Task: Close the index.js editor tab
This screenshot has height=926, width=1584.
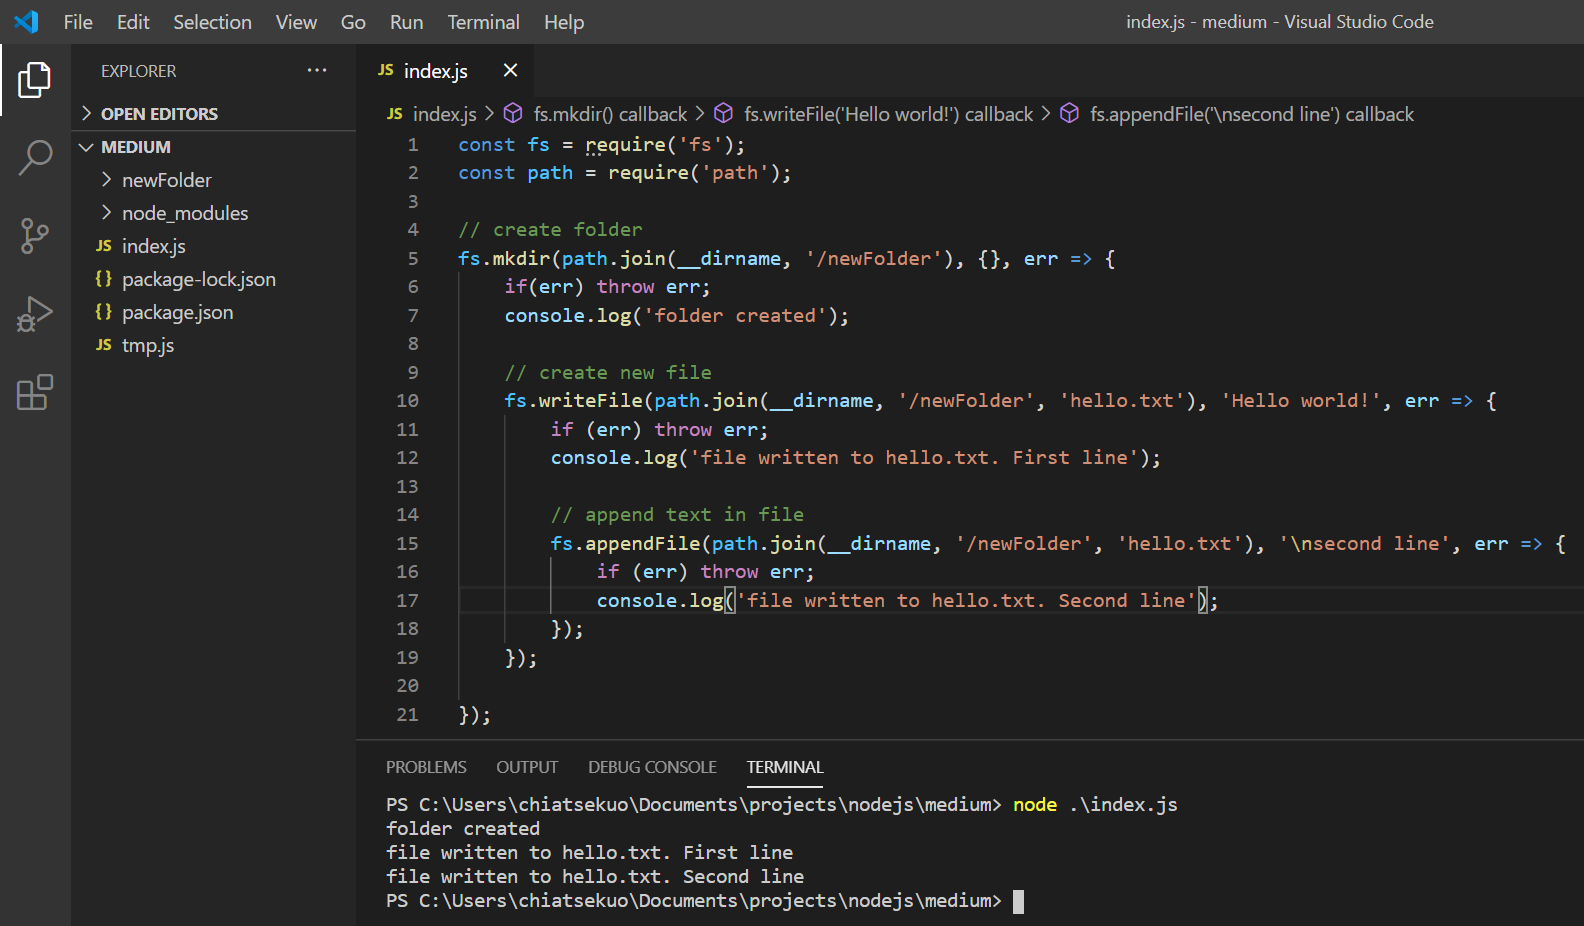Action: 510,70
